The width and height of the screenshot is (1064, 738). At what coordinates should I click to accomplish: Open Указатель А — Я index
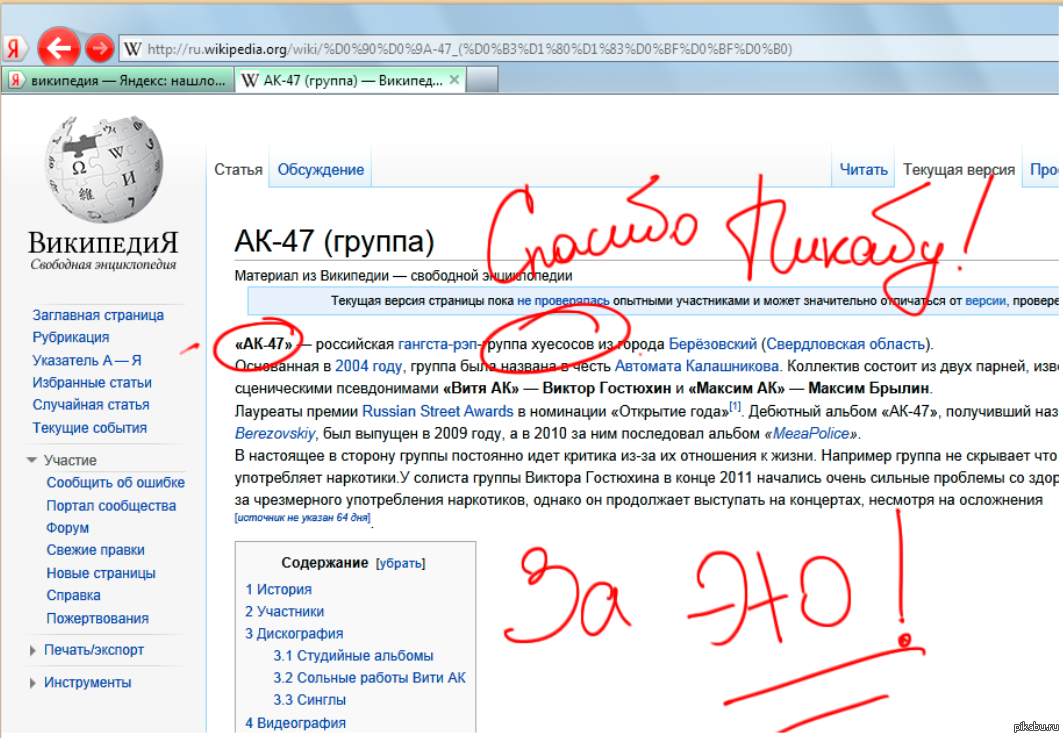(x=87, y=360)
